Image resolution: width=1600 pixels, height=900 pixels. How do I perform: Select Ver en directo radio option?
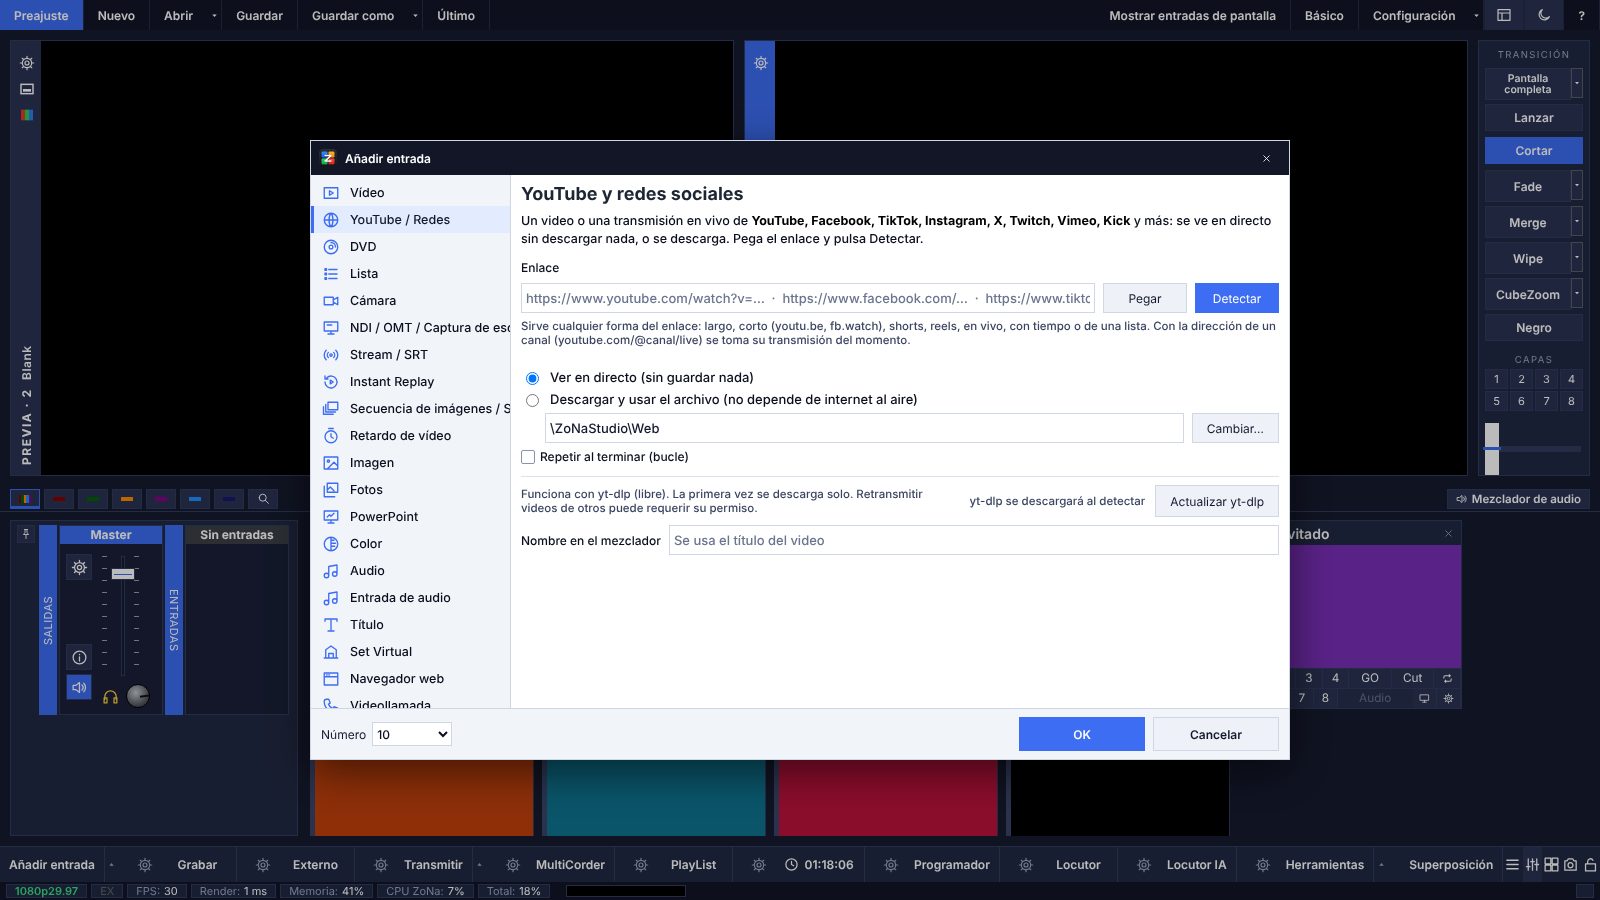point(532,378)
